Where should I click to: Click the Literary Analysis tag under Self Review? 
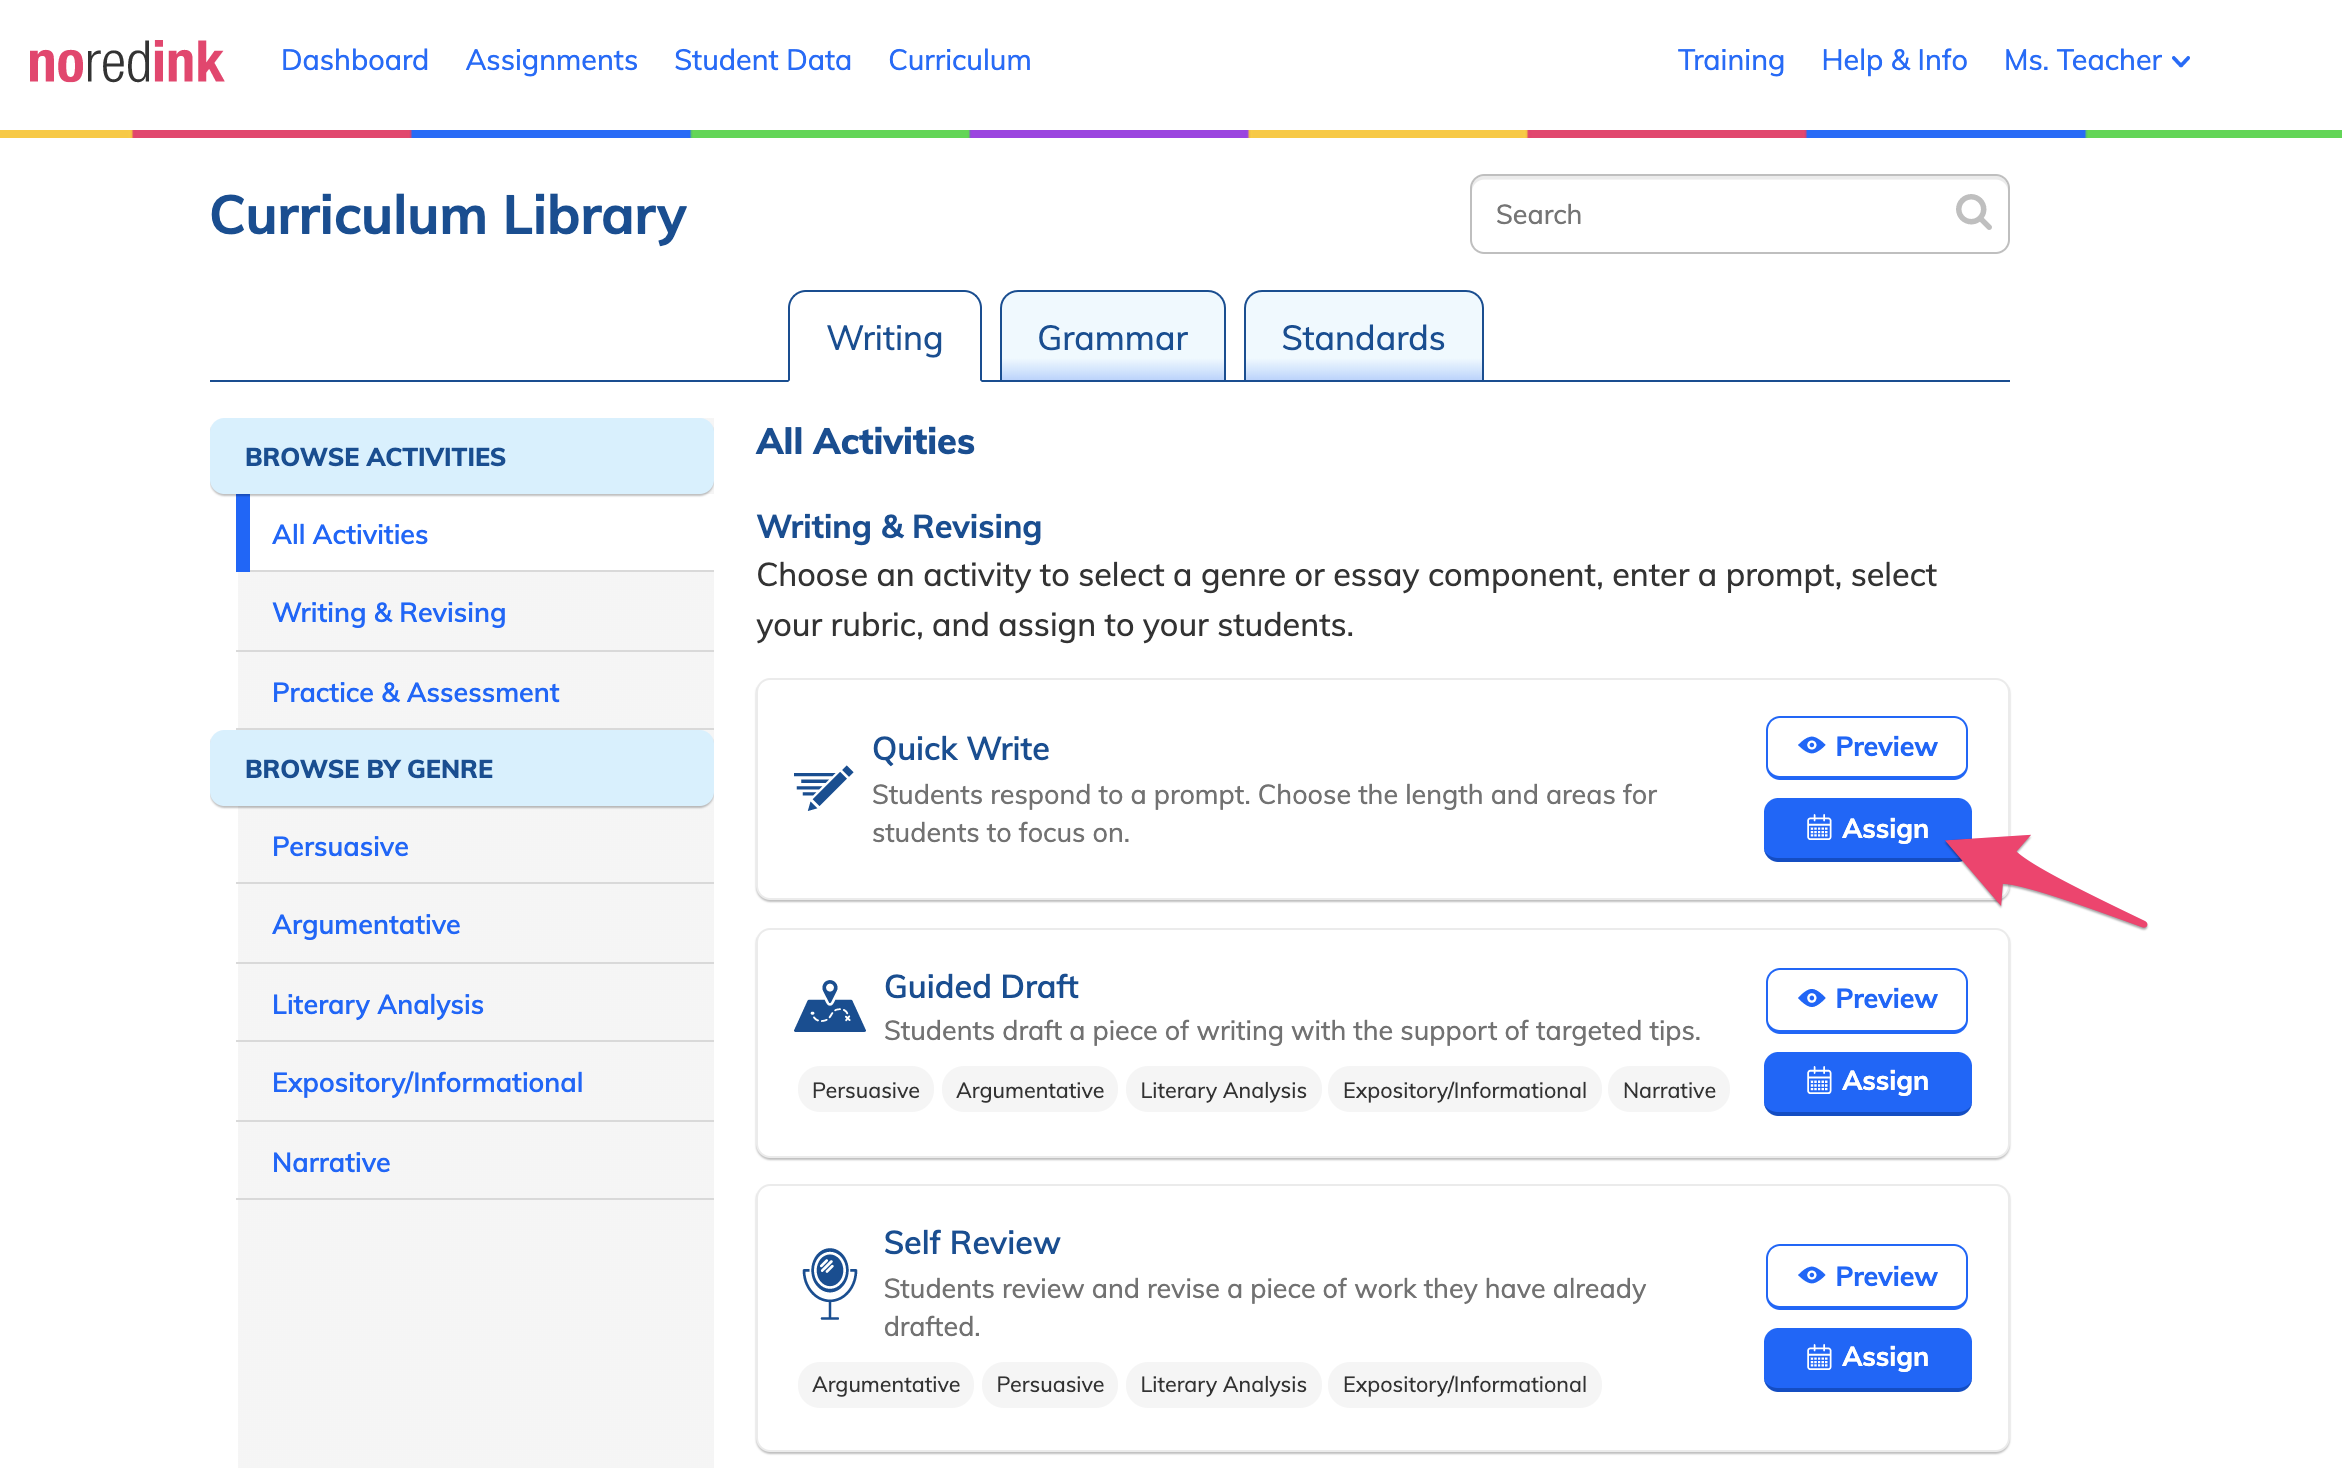click(x=1223, y=1384)
